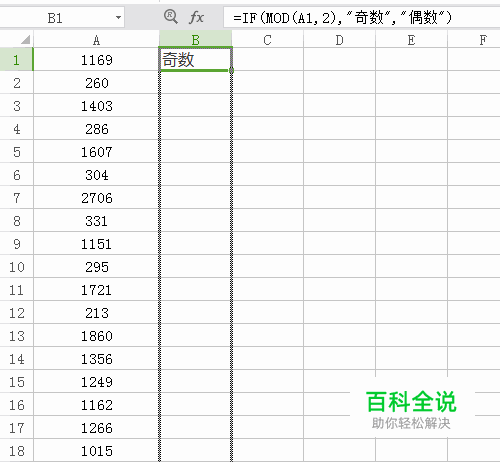Select row 1 header

pos(16,59)
